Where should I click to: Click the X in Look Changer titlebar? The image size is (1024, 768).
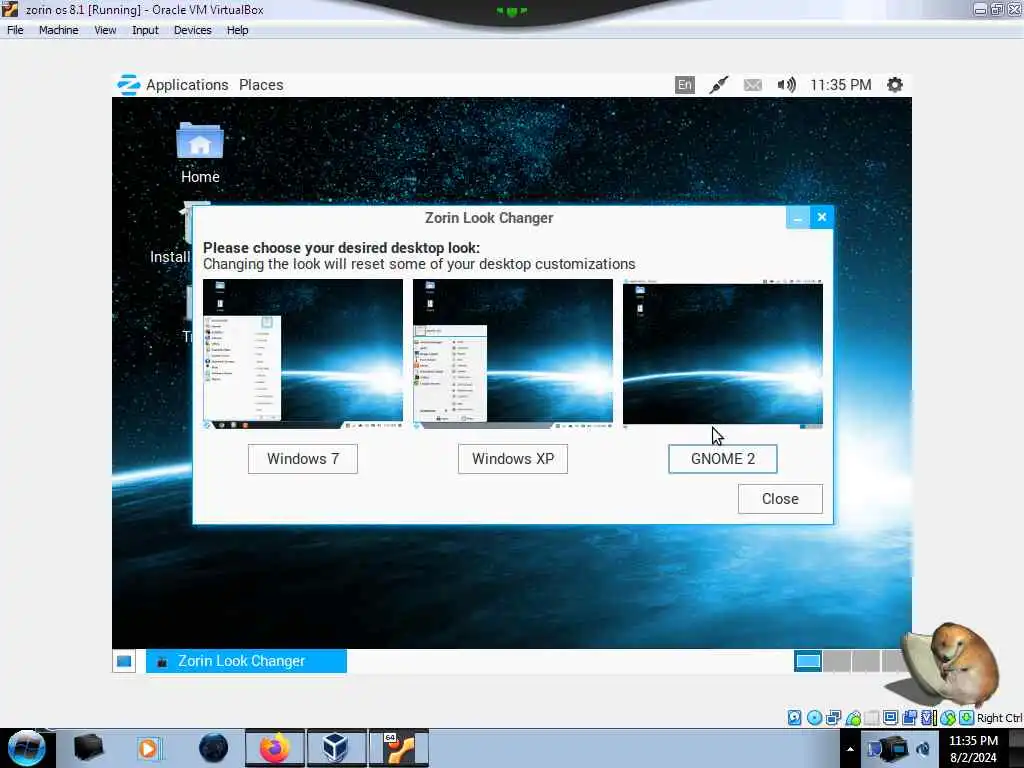point(822,217)
